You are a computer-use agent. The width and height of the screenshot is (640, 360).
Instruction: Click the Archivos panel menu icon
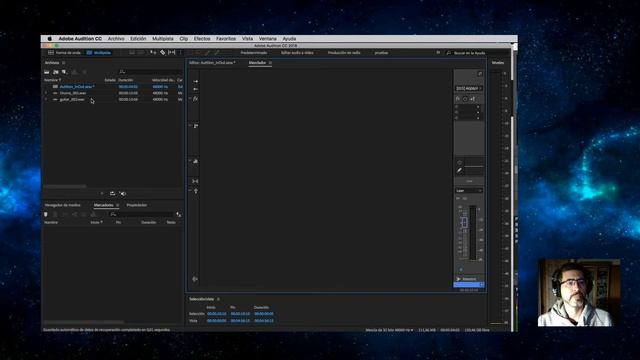[64, 63]
